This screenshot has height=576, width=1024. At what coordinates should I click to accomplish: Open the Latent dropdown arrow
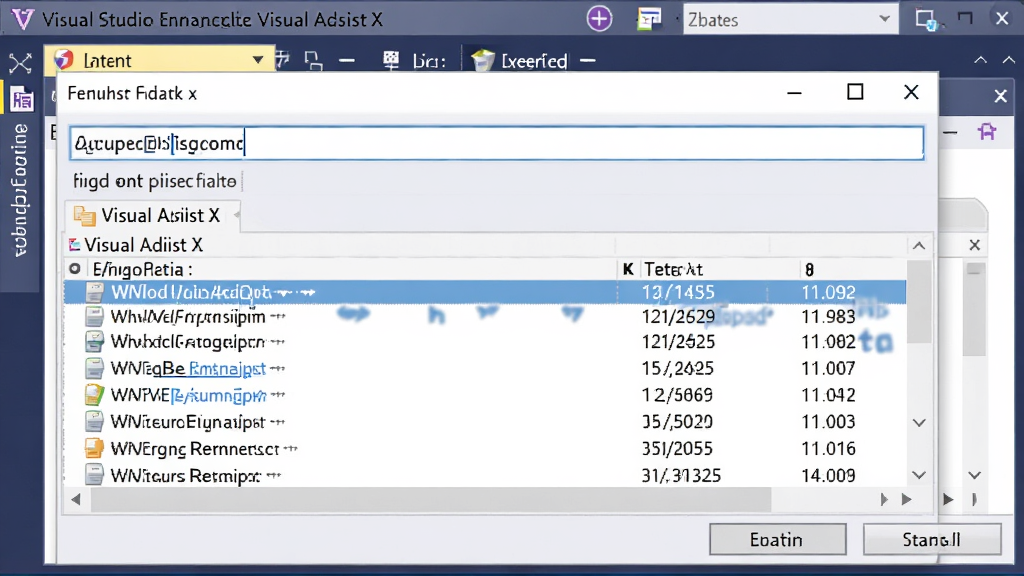click(x=258, y=60)
